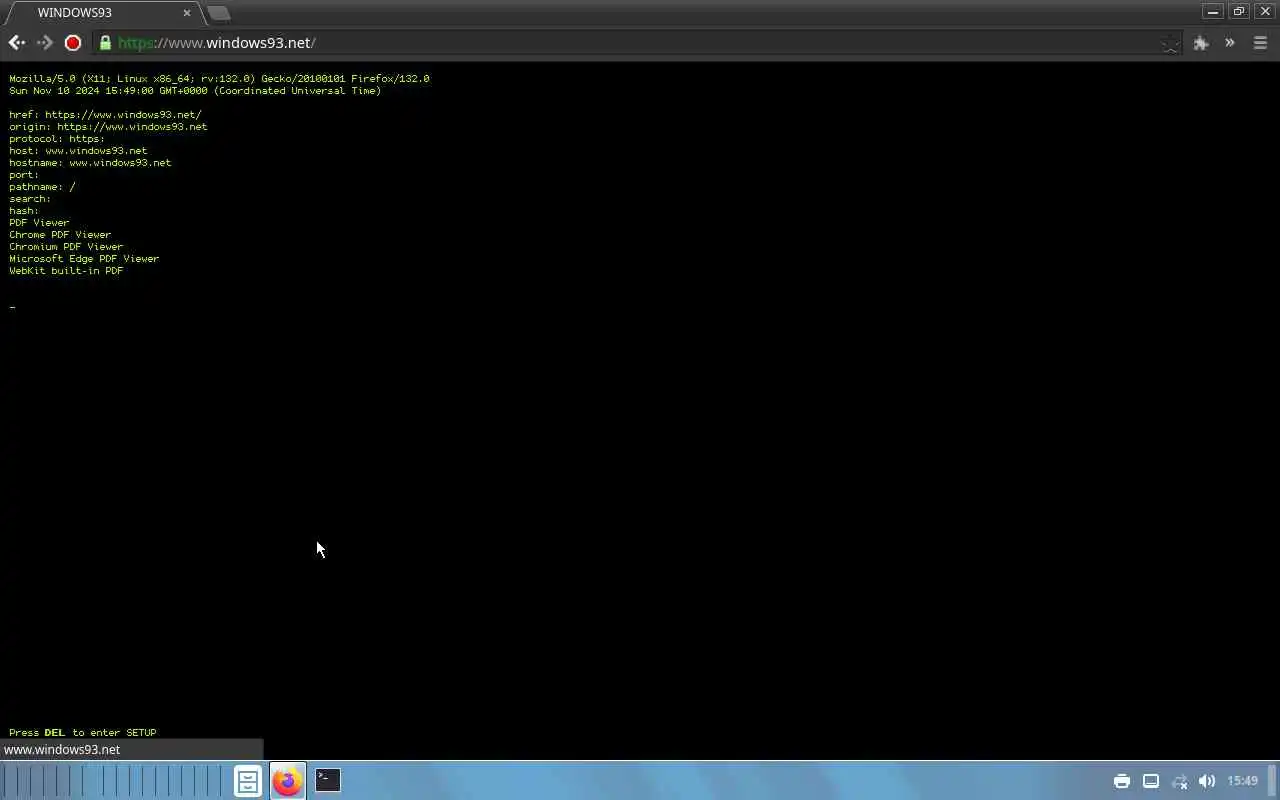Image resolution: width=1280 pixels, height=800 pixels.
Task: Click the 'hostname: www.windows93.net' line
Action: click(90, 163)
